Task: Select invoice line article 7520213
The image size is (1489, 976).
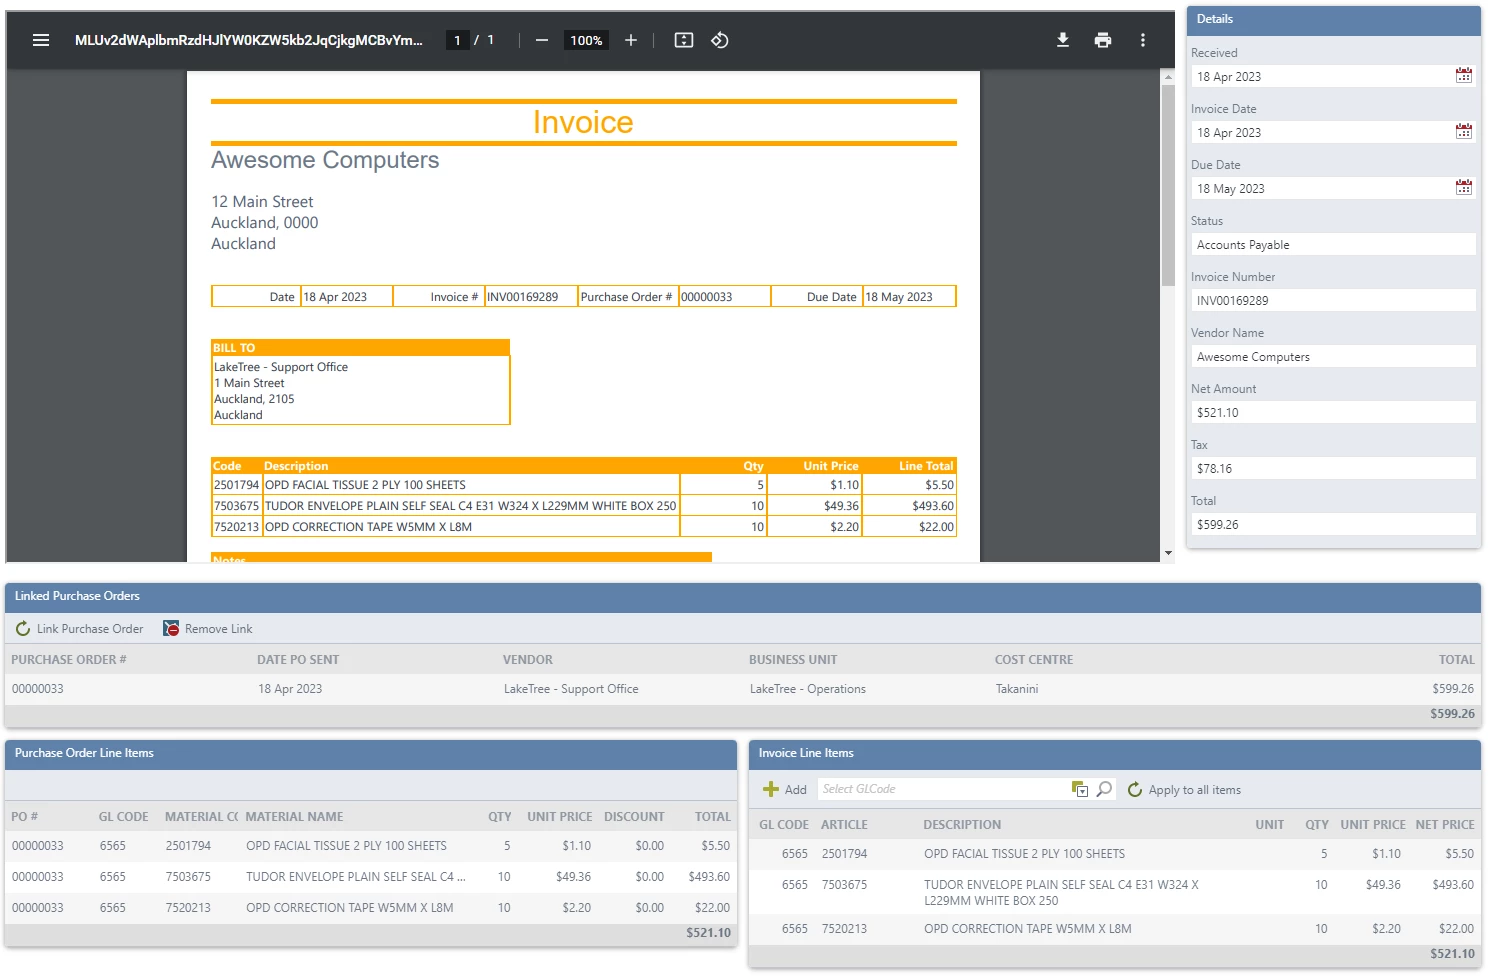Action: pyautogui.click(x=844, y=929)
